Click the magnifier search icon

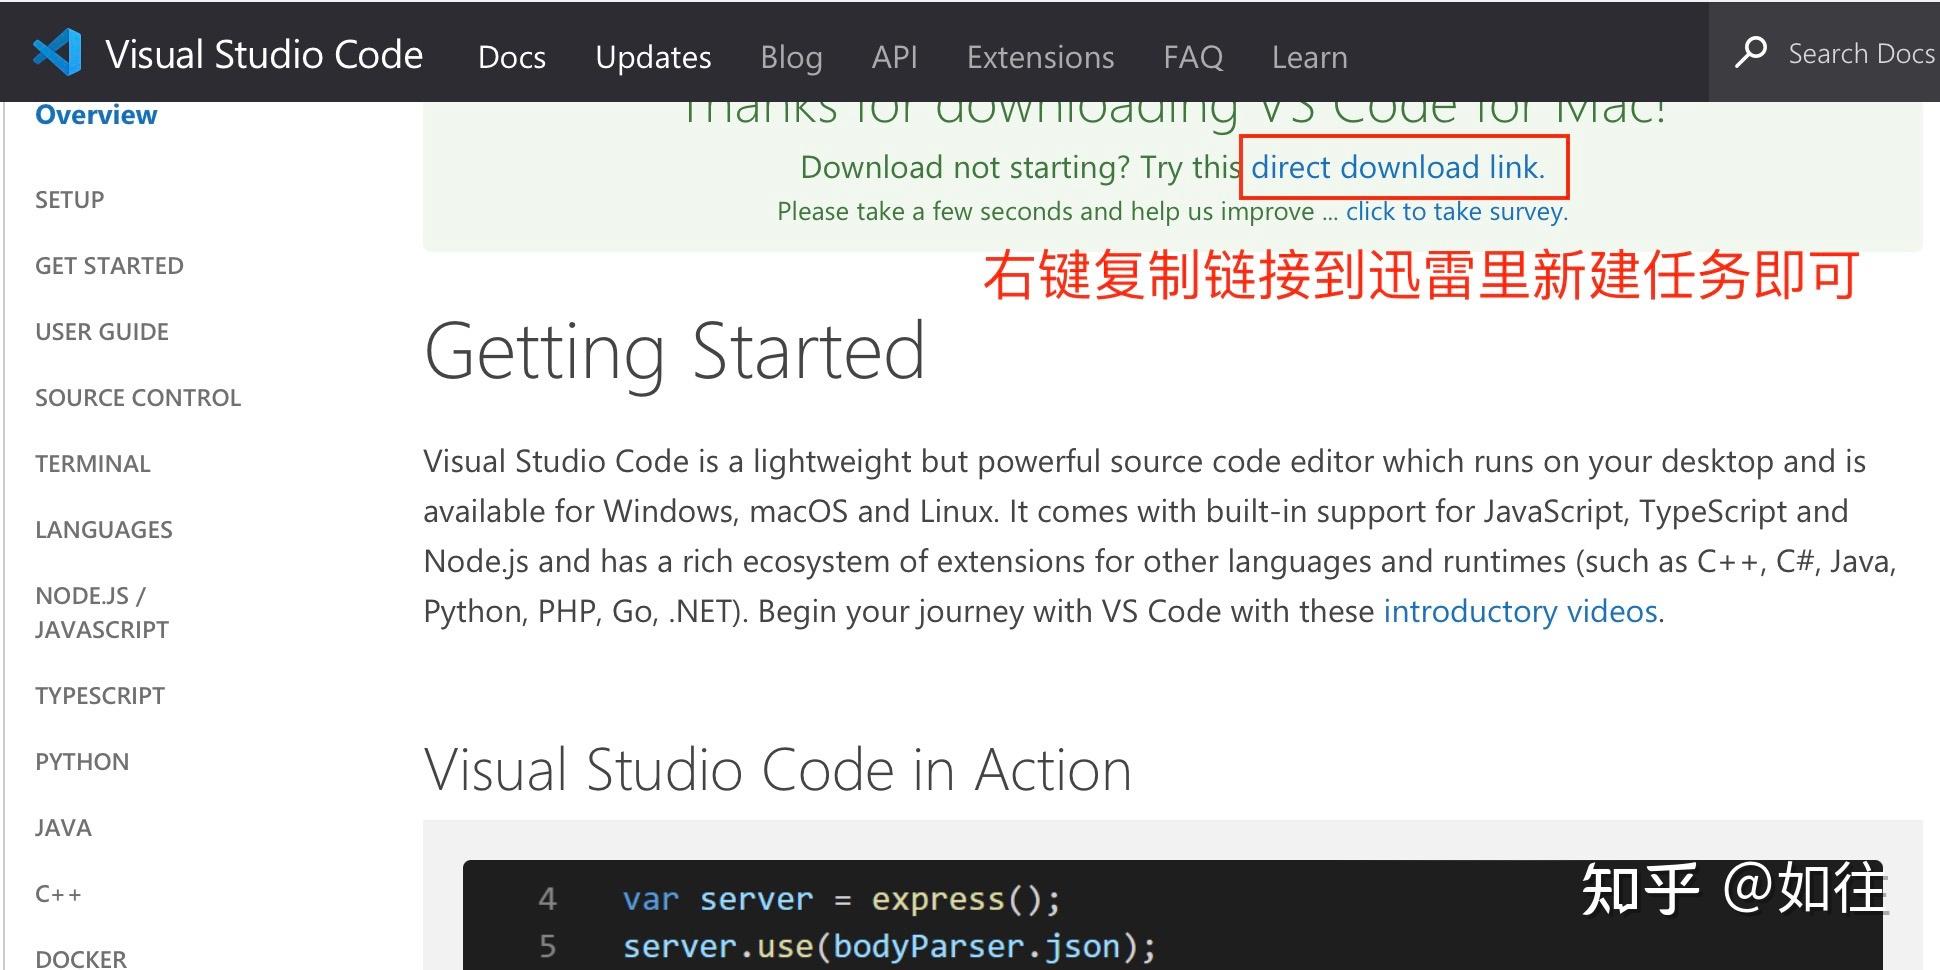(1750, 52)
